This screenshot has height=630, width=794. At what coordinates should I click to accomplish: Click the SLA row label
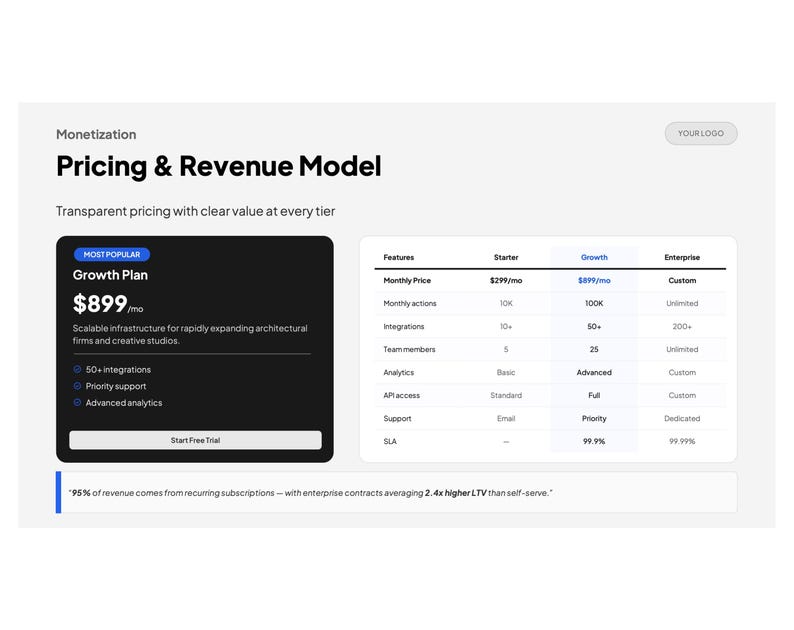(390, 442)
